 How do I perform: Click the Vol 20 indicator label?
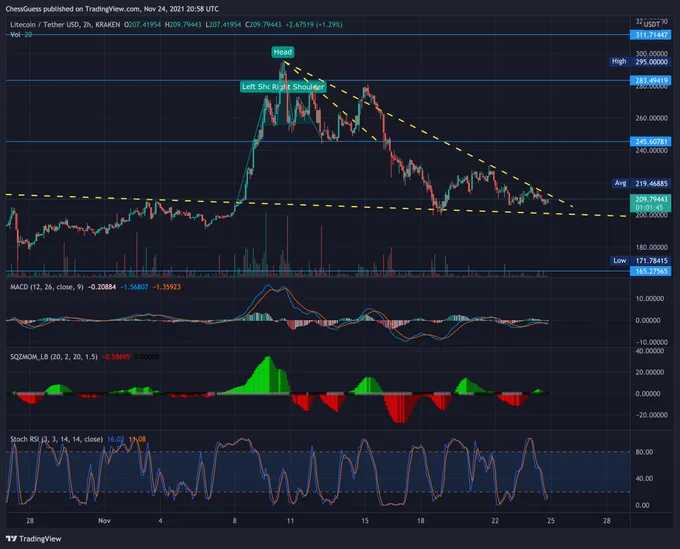tap(21, 34)
